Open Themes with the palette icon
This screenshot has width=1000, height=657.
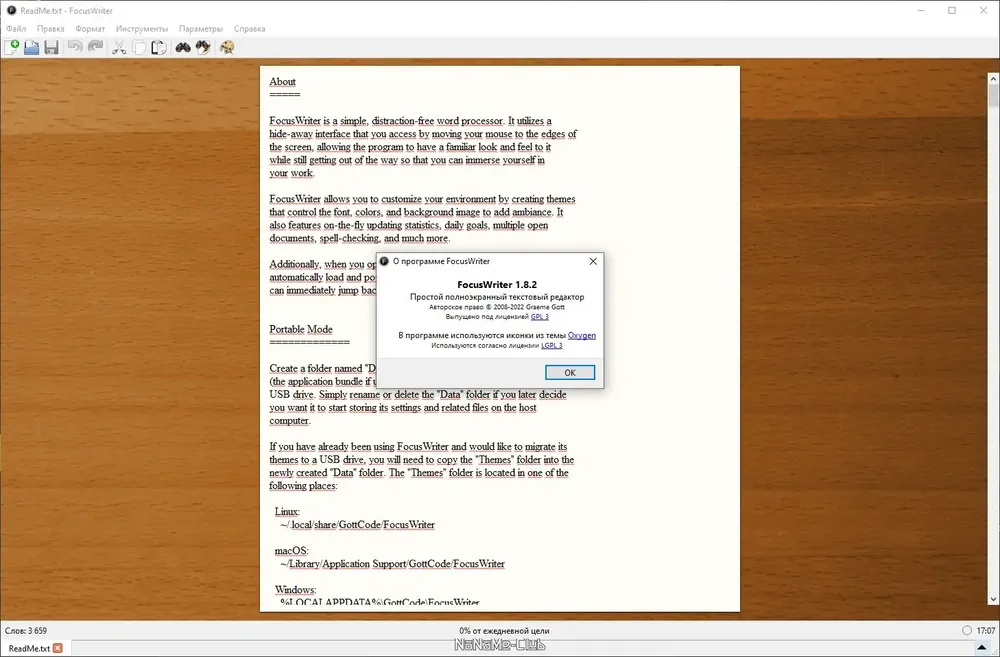click(227, 47)
